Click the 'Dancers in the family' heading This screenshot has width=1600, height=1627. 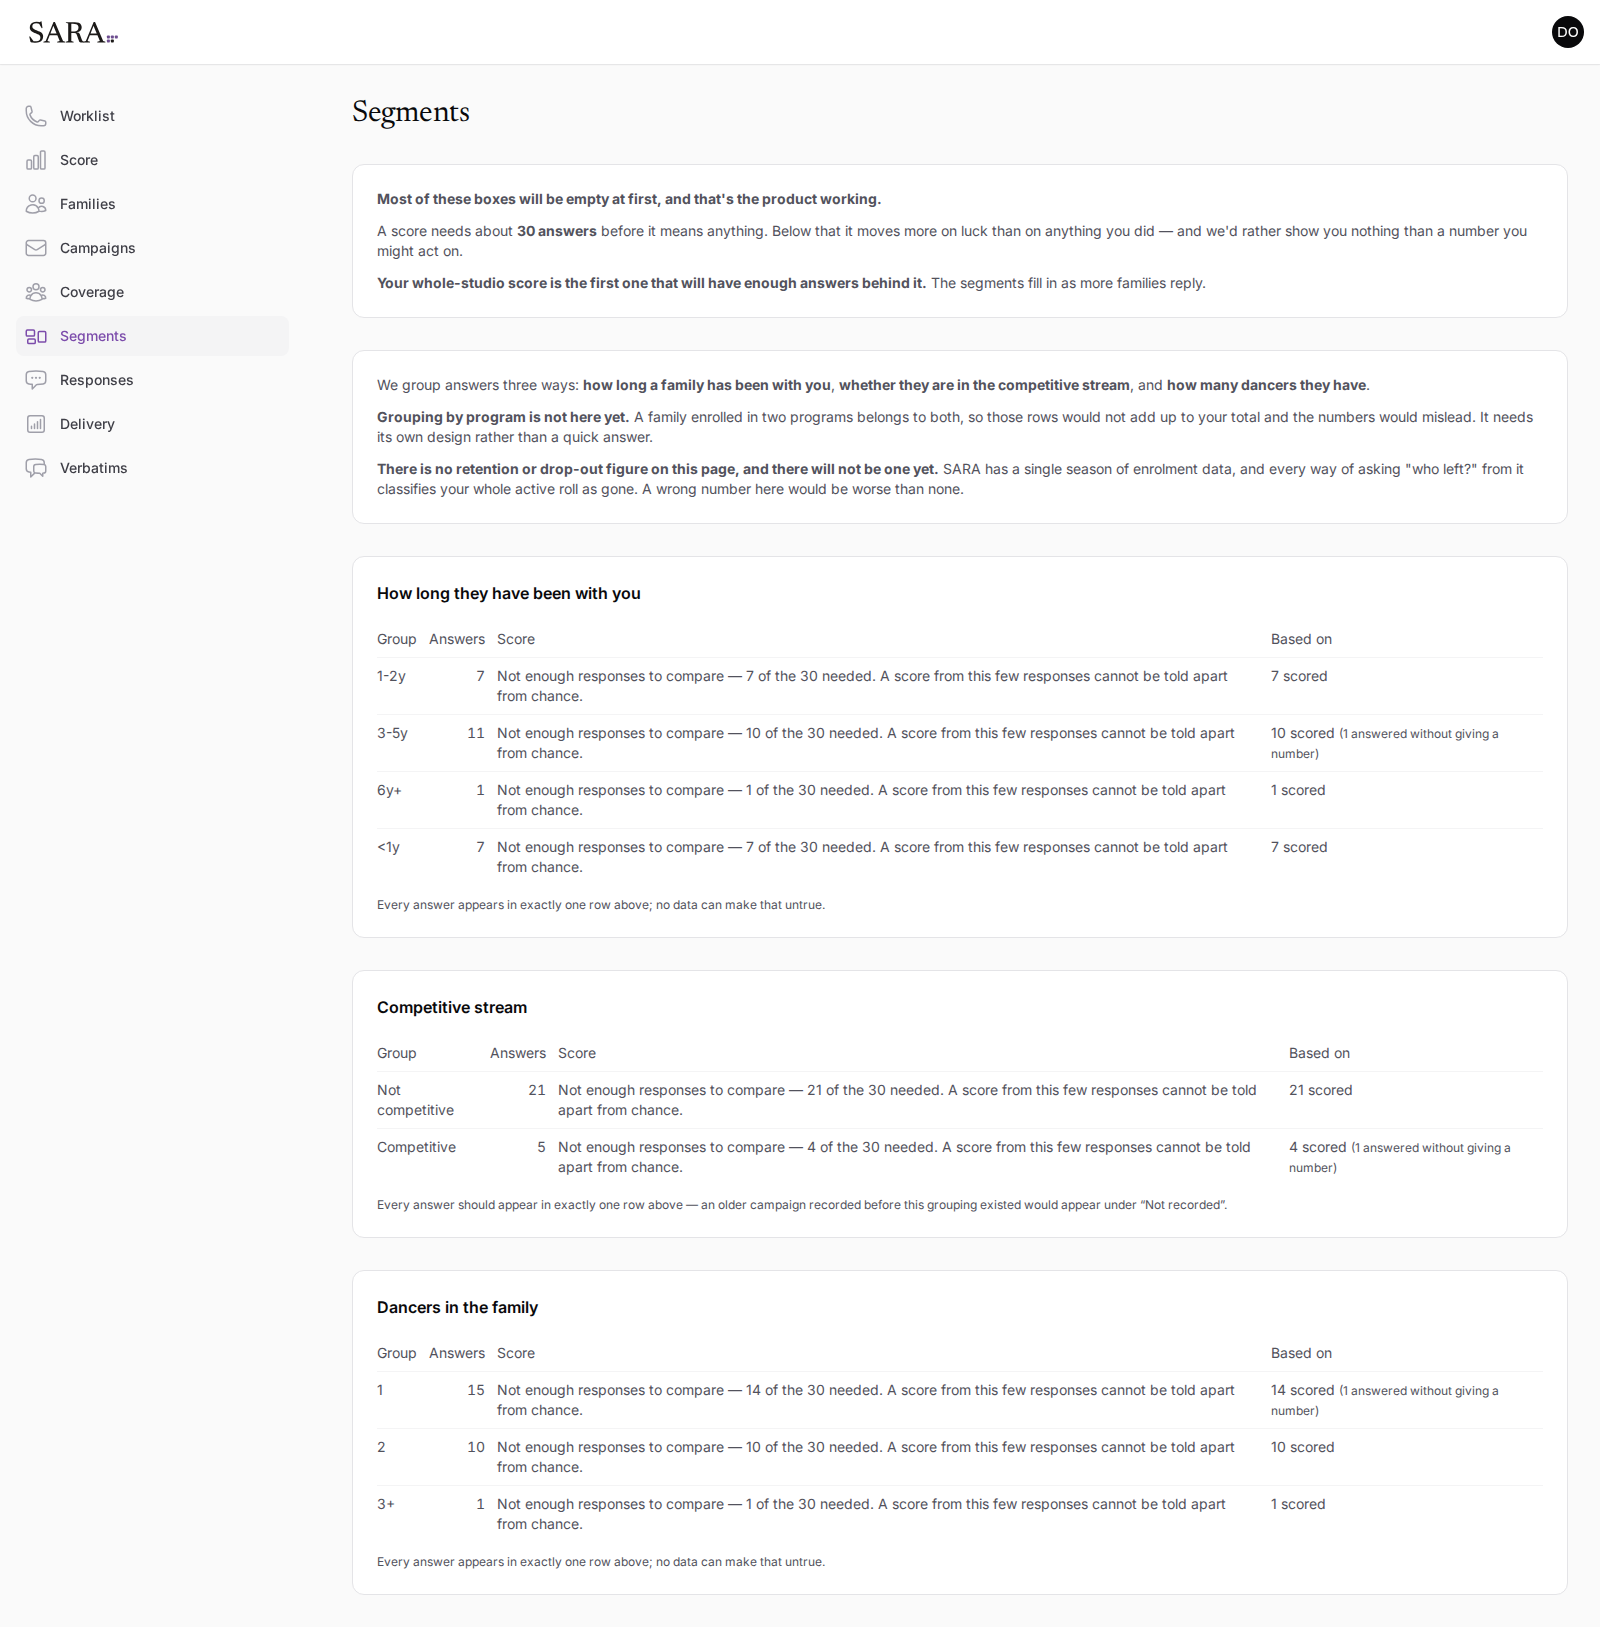(x=457, y=1308)
